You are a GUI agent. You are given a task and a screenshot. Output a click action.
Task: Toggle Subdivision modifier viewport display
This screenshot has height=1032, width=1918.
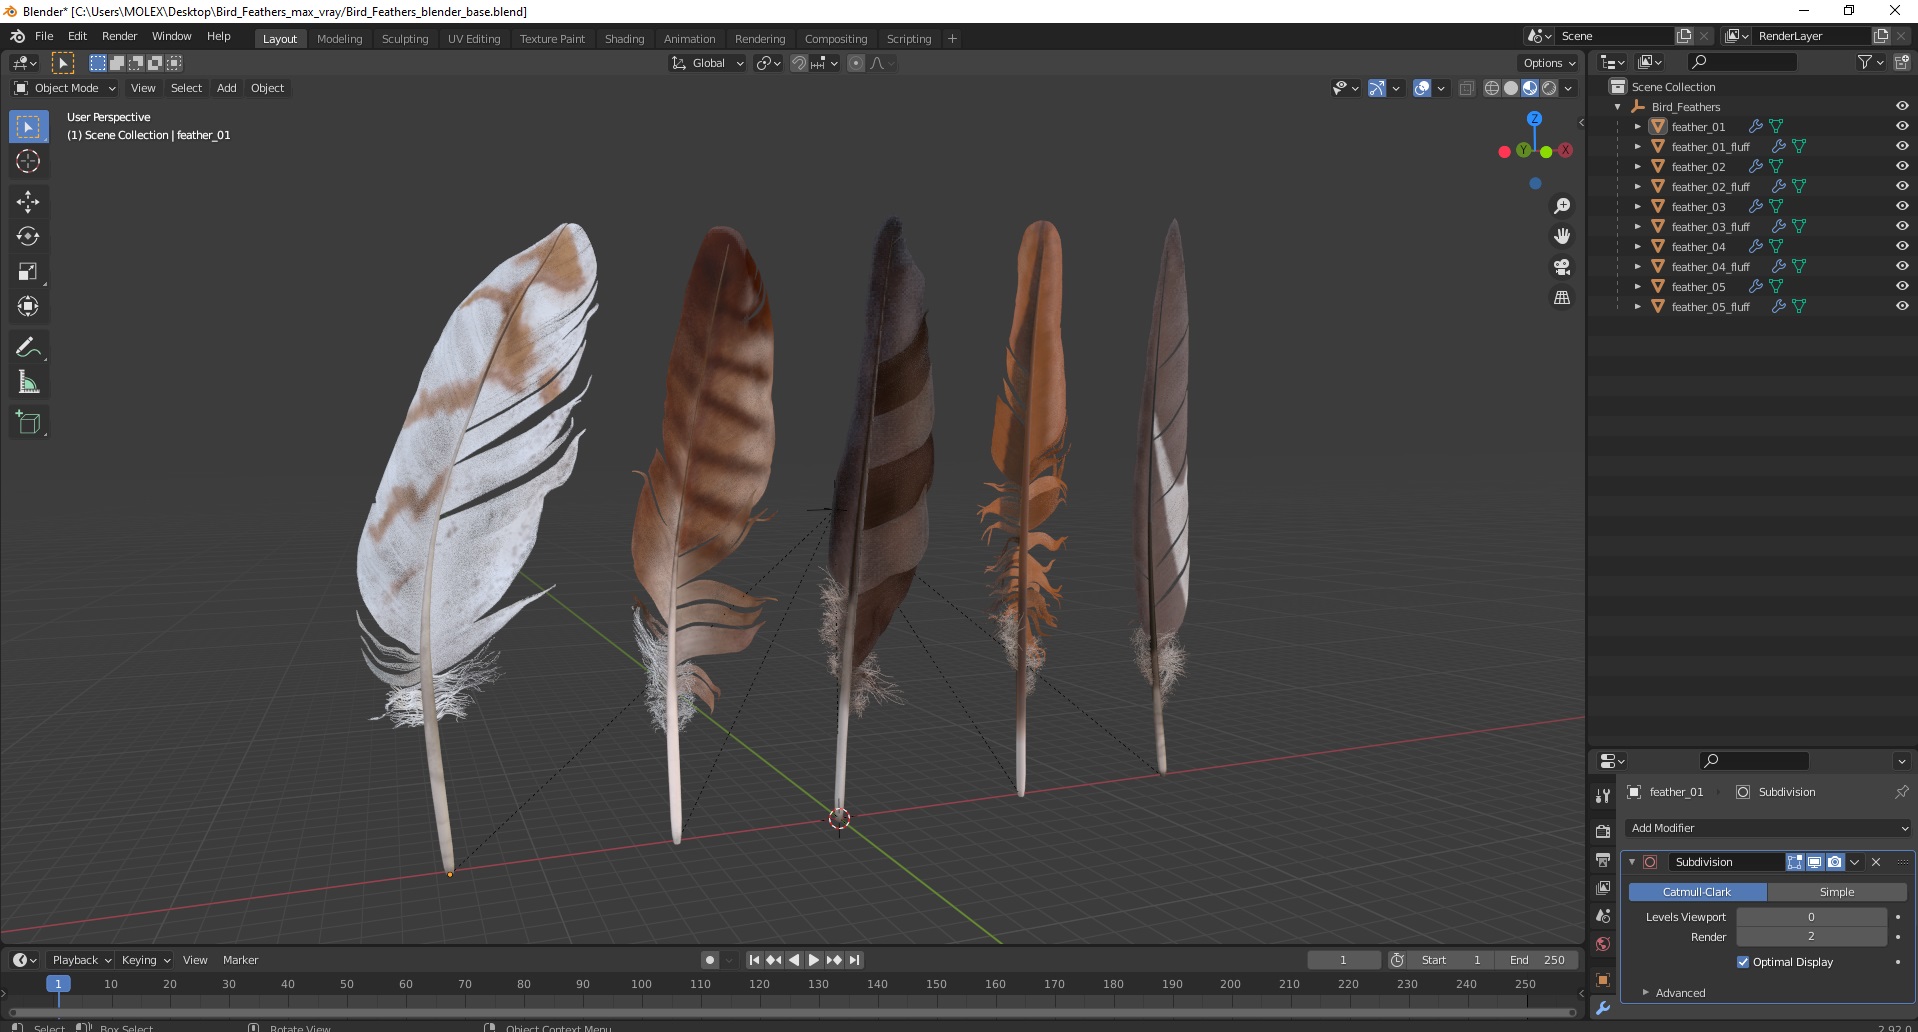[x=1815, y=862]
